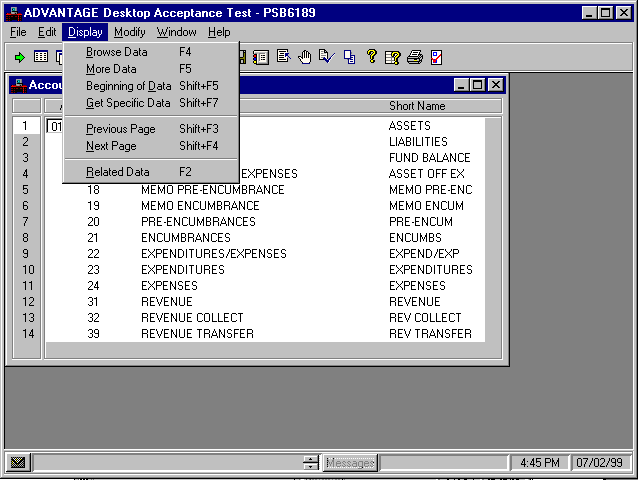Choose Next Page in Display menu
The image size is (638, 480).
pyautogui.click(x=151, y=146)
